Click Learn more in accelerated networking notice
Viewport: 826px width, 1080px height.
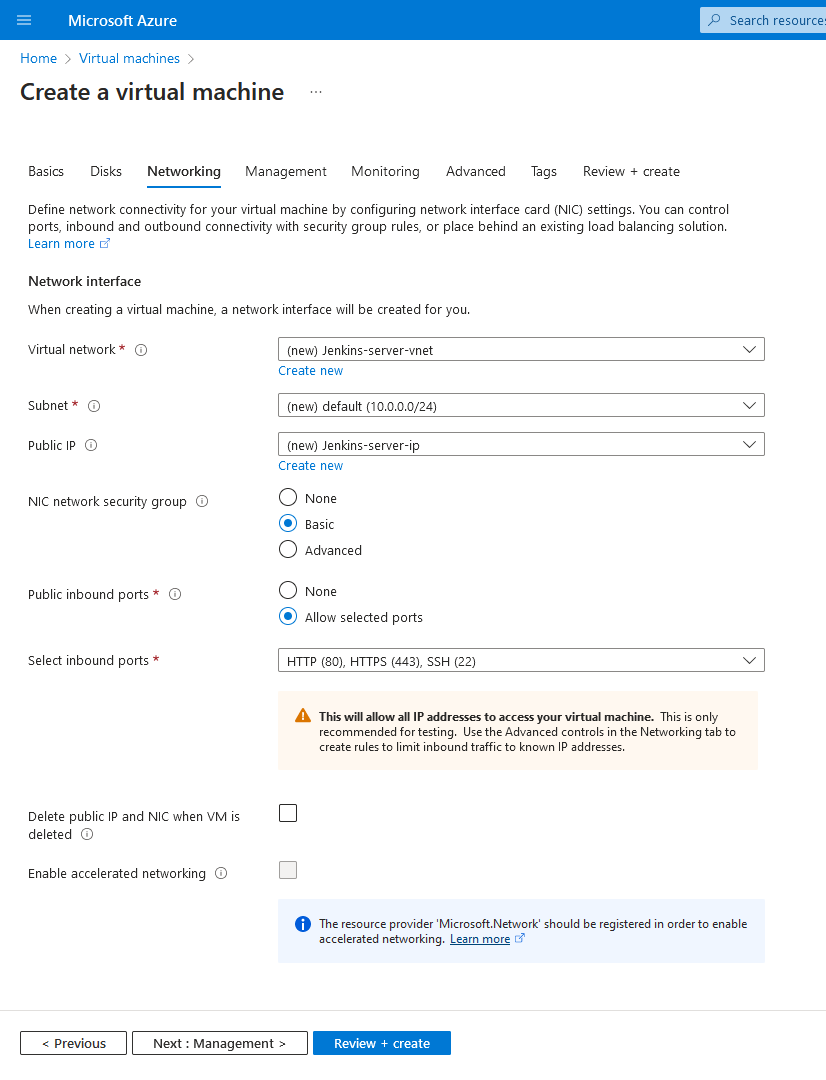click(480, 939)
